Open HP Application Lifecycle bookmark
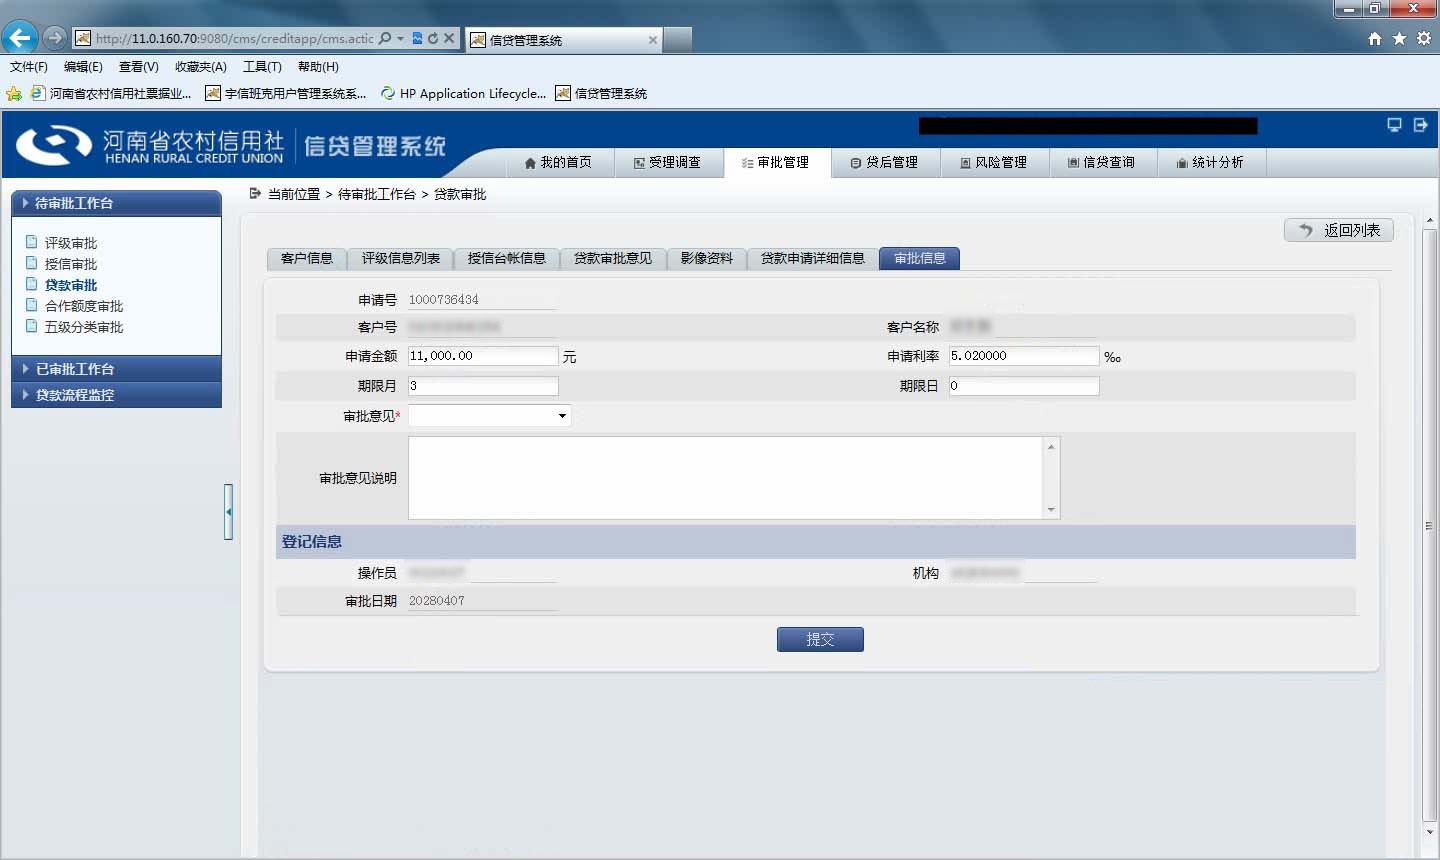Image resolution: width=1440 pixels, height=860 pixels. (x=463, y=93)
